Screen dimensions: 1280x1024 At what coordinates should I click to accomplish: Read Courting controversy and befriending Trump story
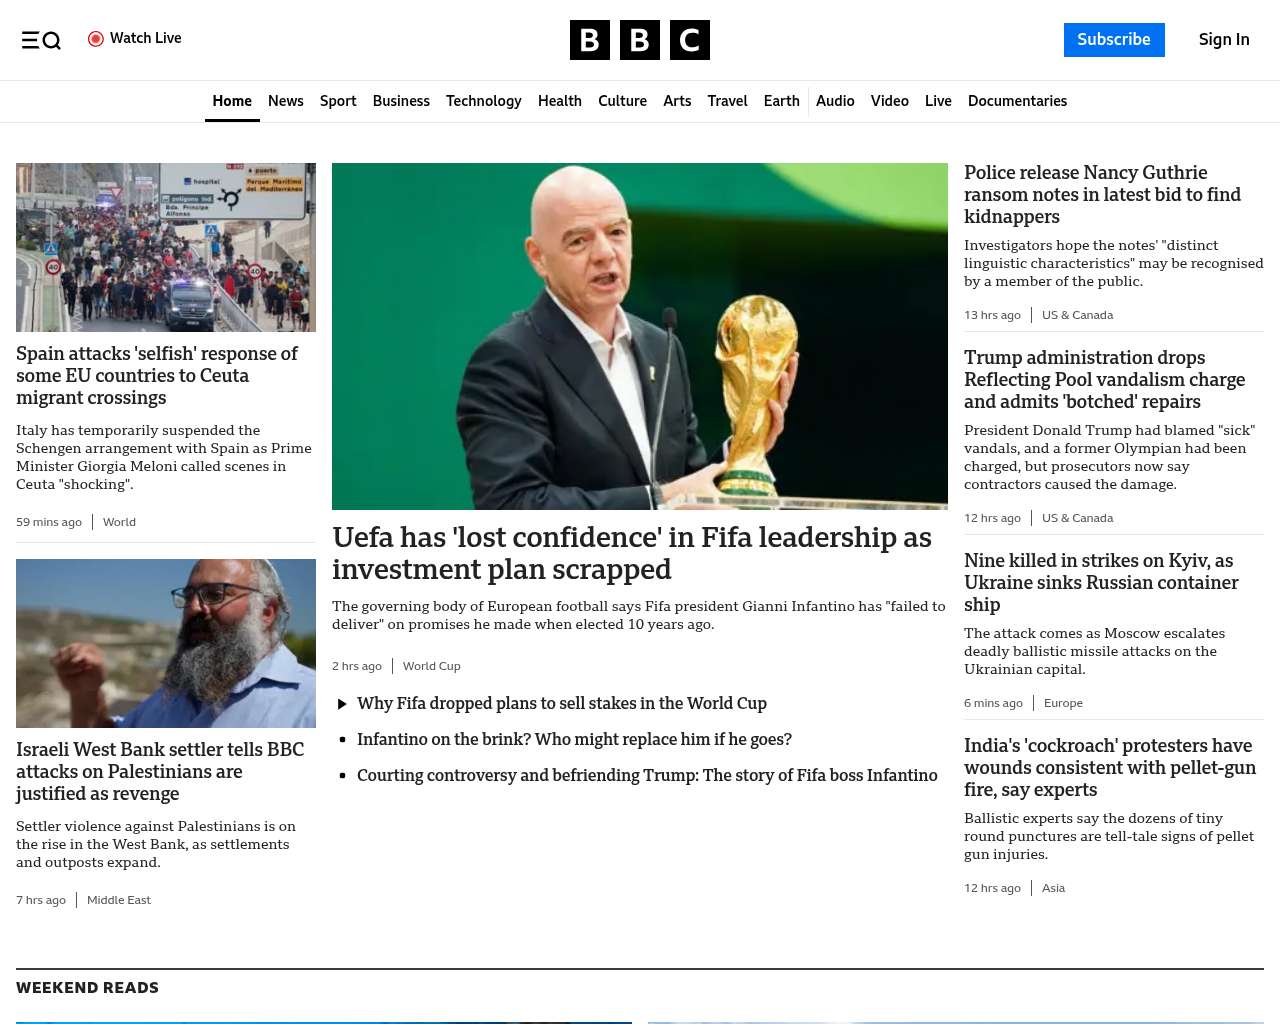[x=647, y=776]
